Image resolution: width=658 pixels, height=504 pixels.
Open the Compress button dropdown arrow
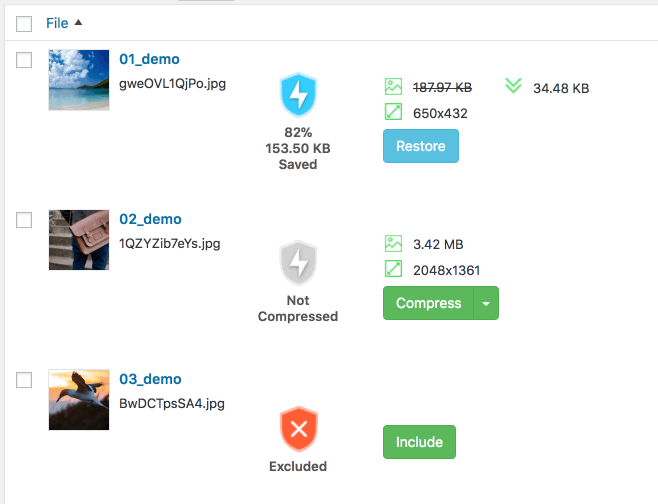coord(486,303)
